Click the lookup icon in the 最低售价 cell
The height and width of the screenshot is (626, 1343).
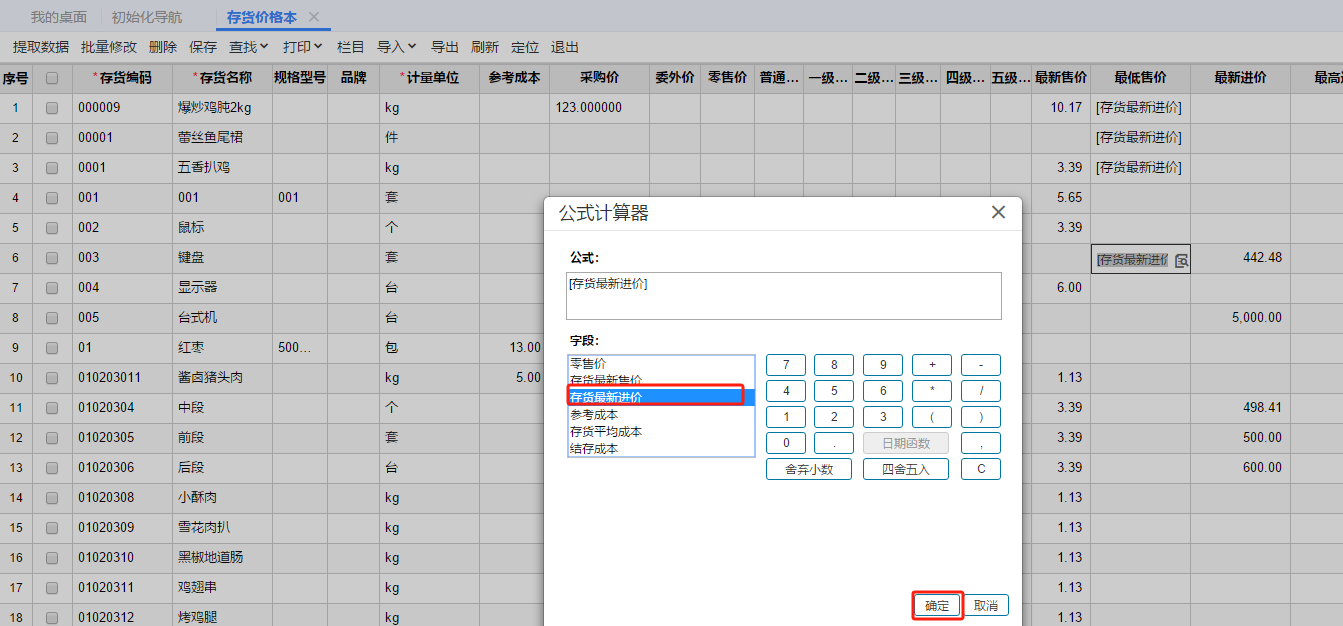click(1181, 260)
